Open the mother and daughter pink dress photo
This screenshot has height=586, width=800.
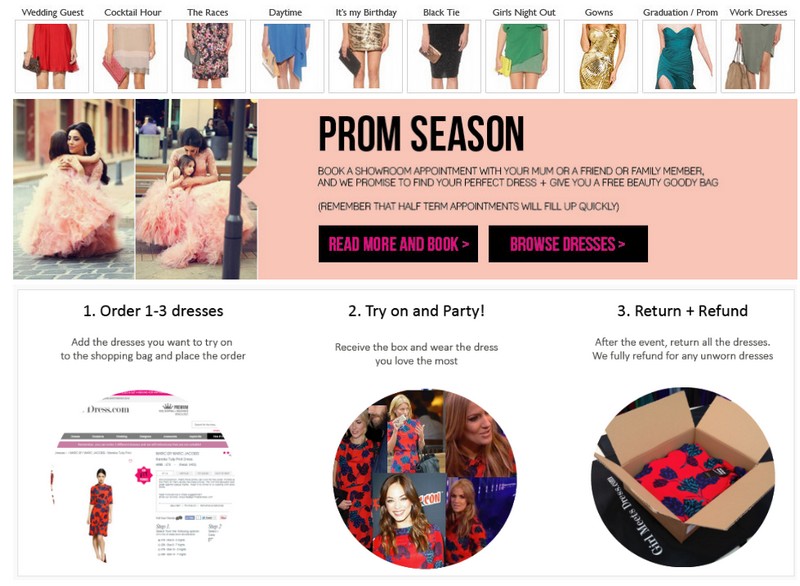point(135,189)
